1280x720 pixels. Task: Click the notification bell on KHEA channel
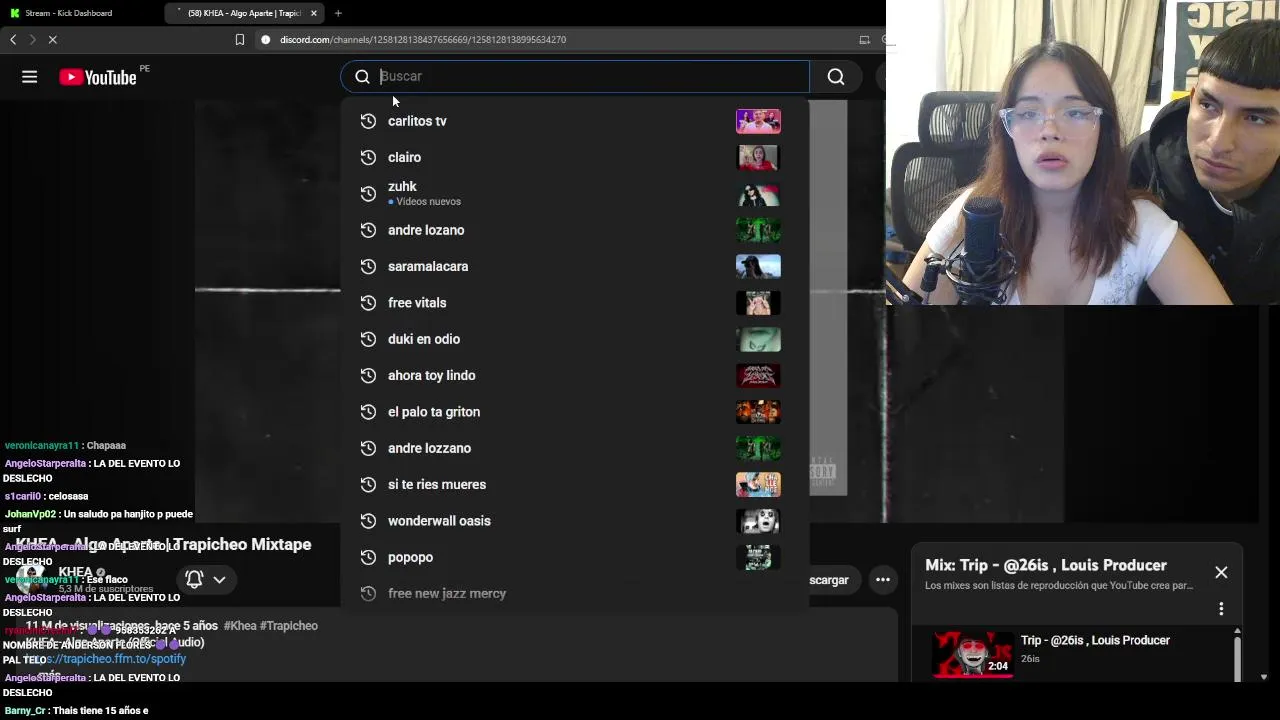point(195,579)
